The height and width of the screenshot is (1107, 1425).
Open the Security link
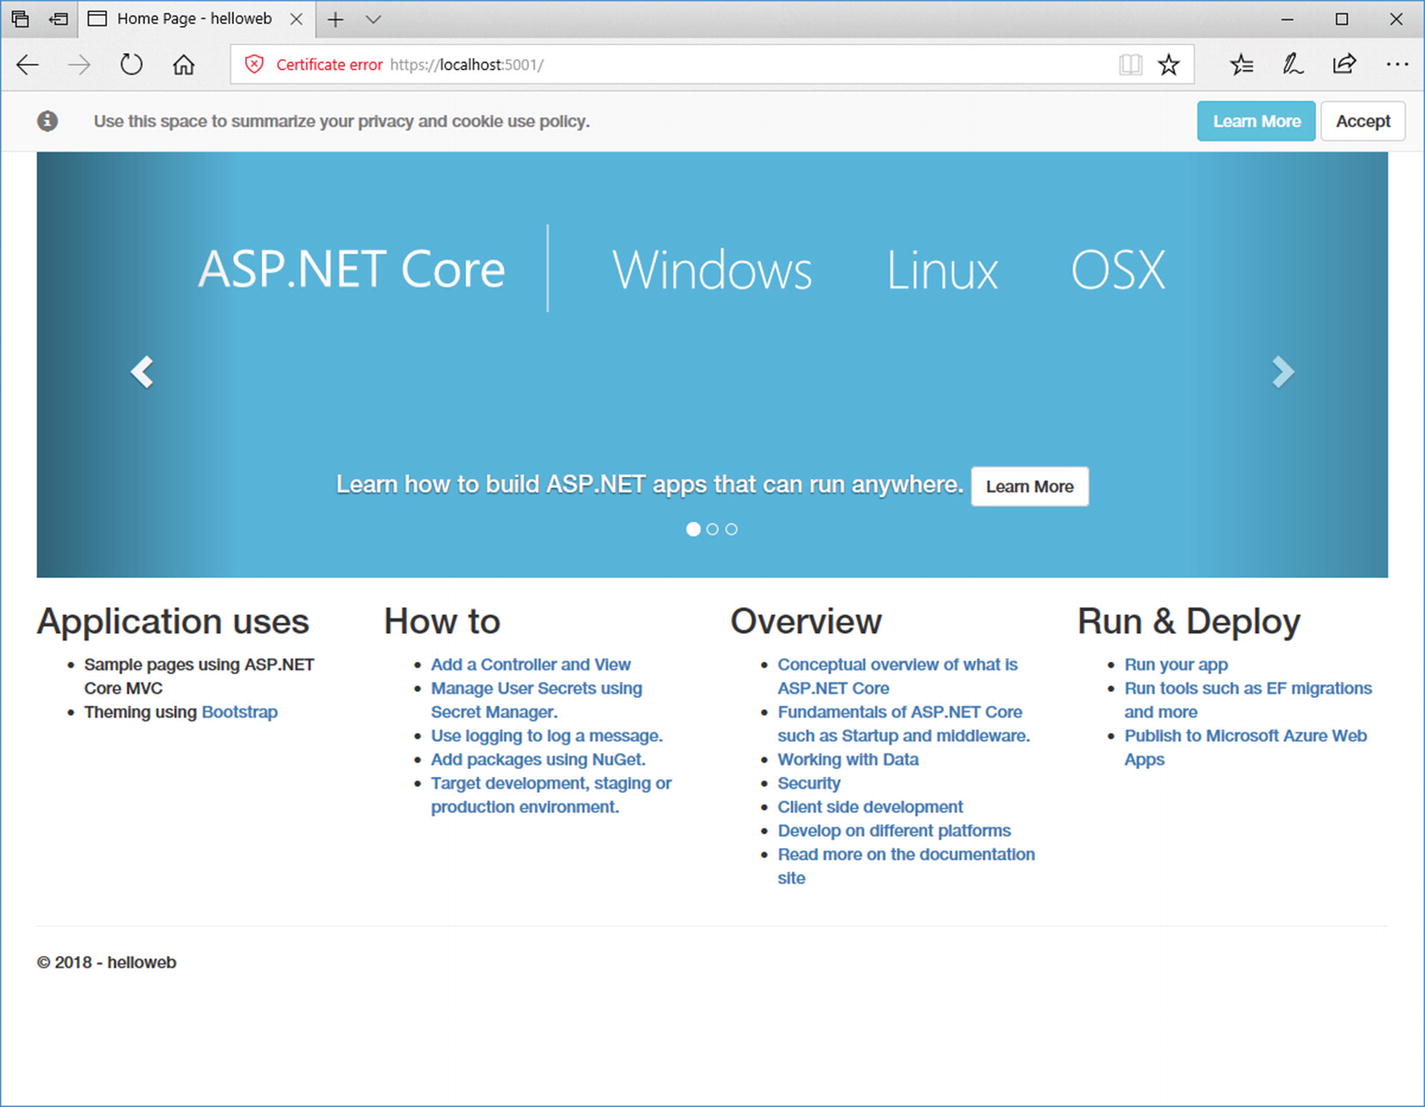pos(809,783)
